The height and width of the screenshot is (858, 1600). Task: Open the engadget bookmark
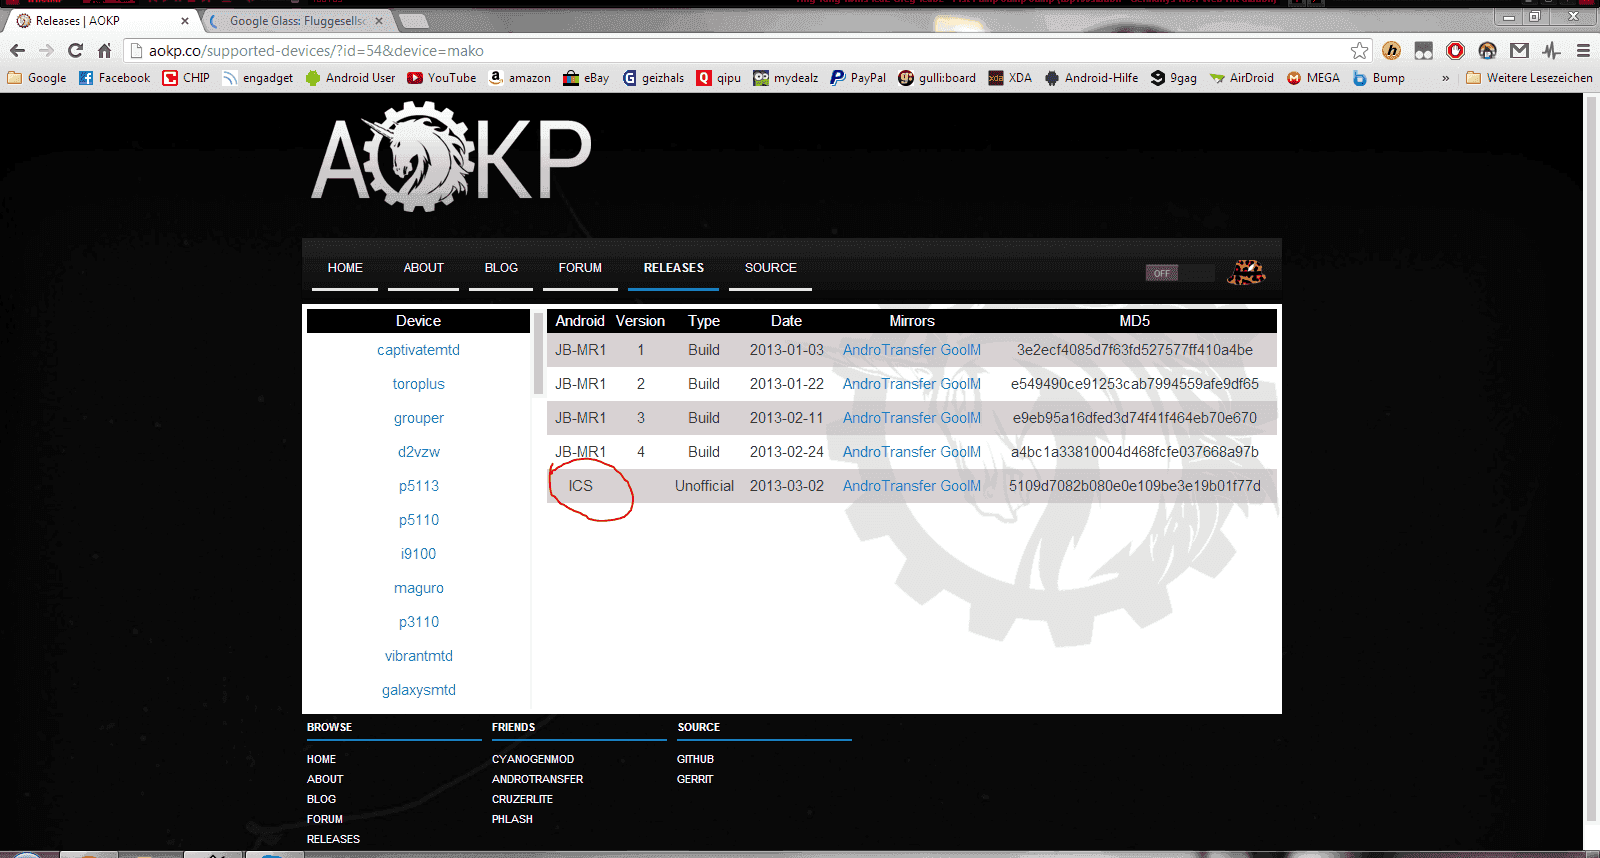(x=258, y=78)
